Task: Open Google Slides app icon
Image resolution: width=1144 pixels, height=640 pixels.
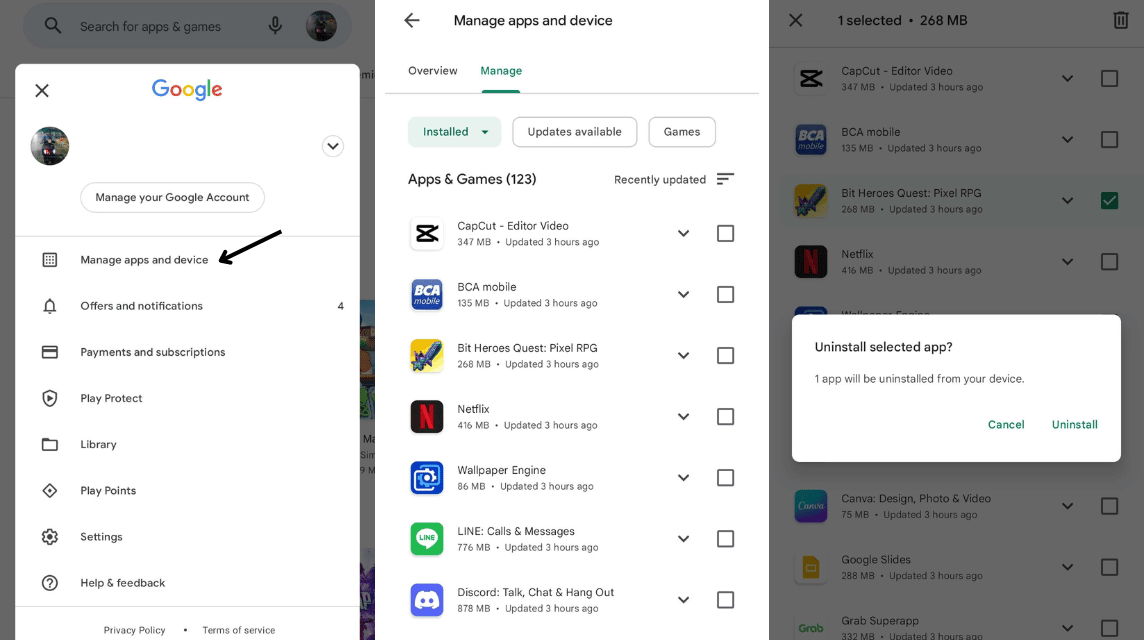Action: point(811,568)
